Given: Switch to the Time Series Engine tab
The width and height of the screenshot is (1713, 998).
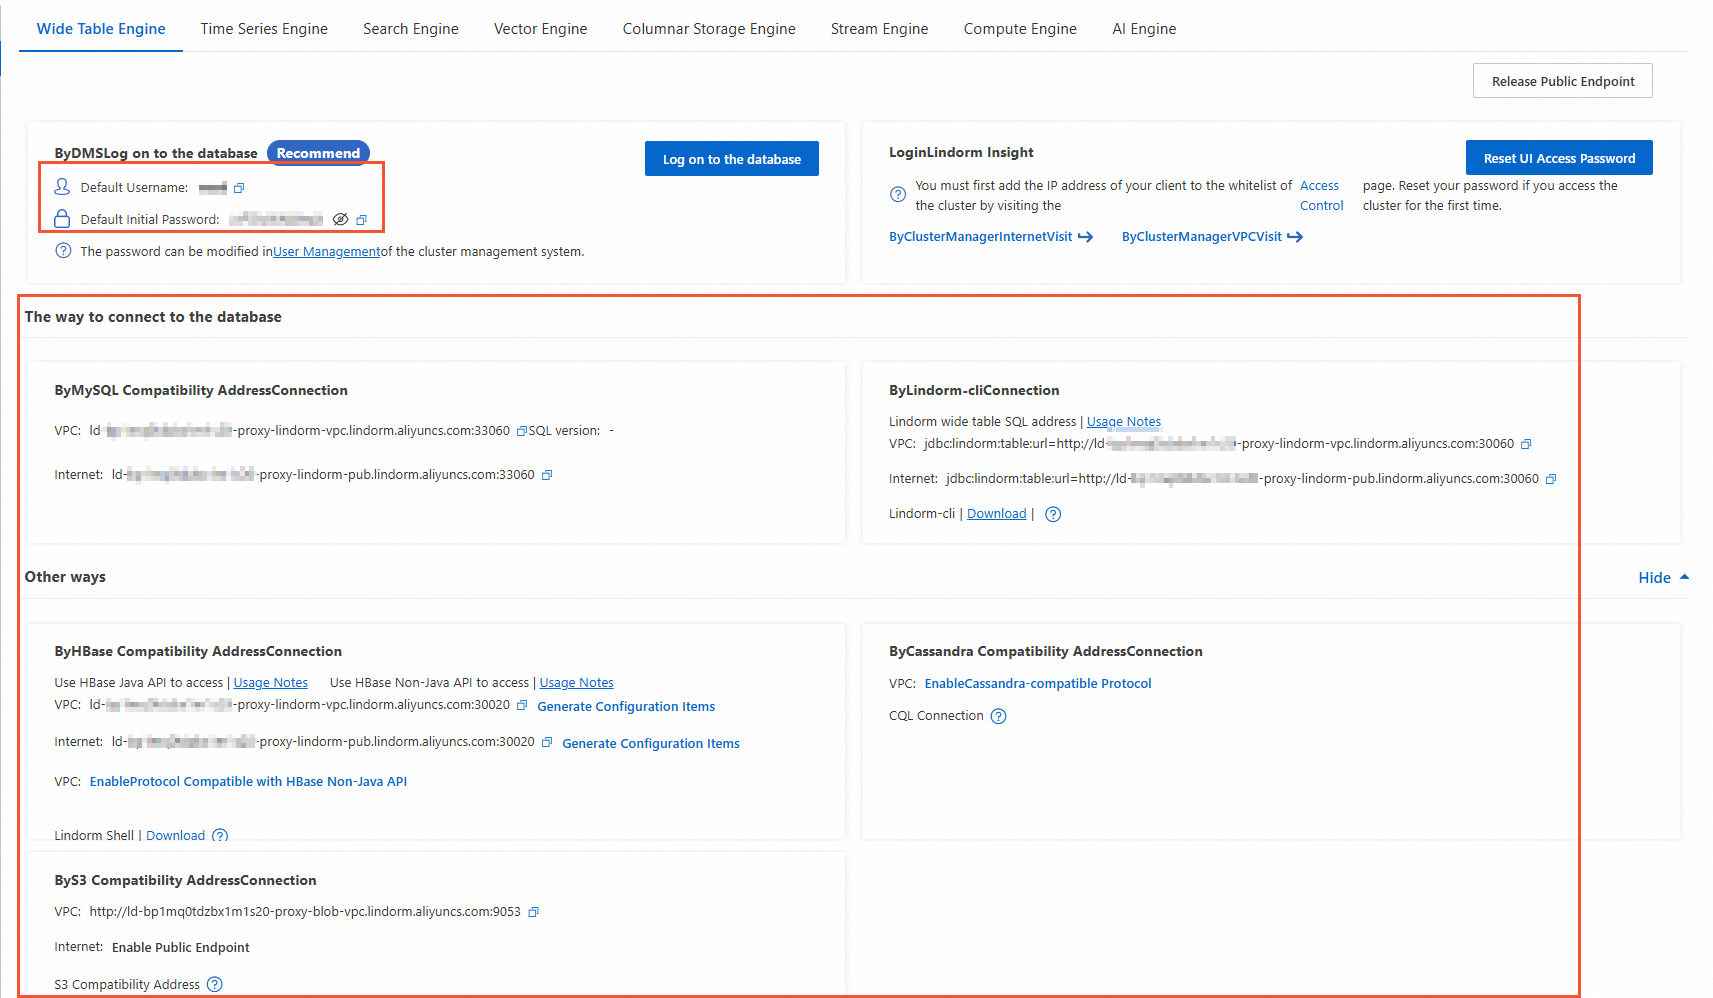Looking at the screenshot, I should coord(264,29).
